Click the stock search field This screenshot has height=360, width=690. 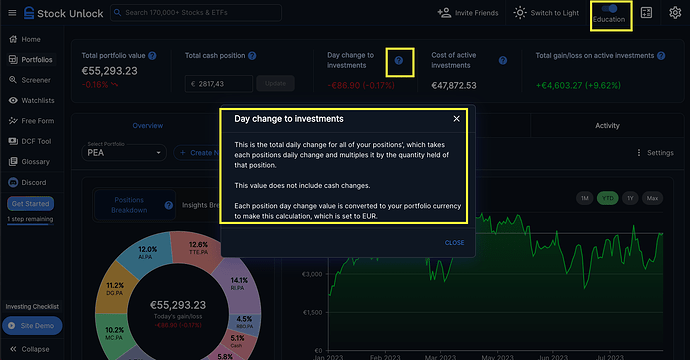(196, 13)
